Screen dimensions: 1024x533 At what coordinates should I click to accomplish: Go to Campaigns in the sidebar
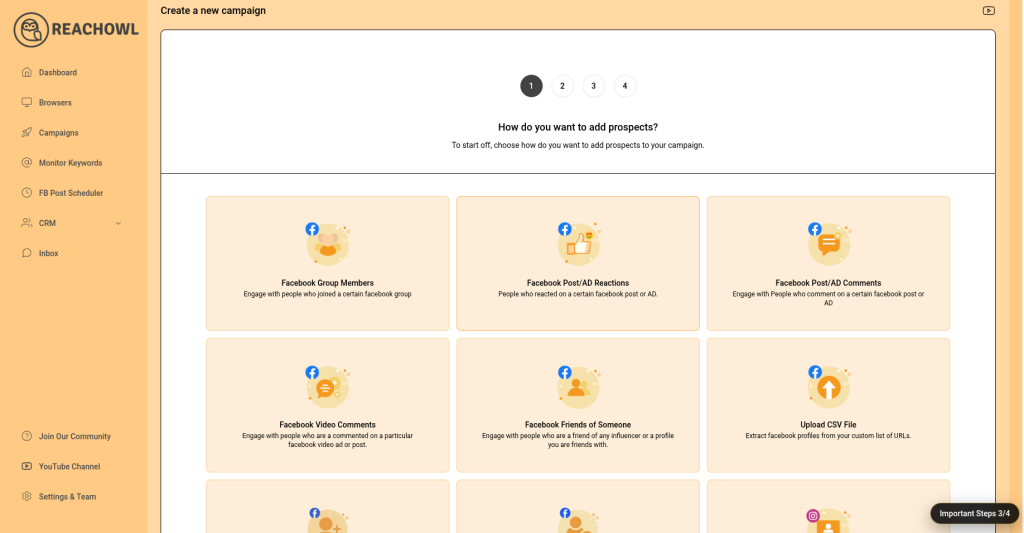click(58, 133)
